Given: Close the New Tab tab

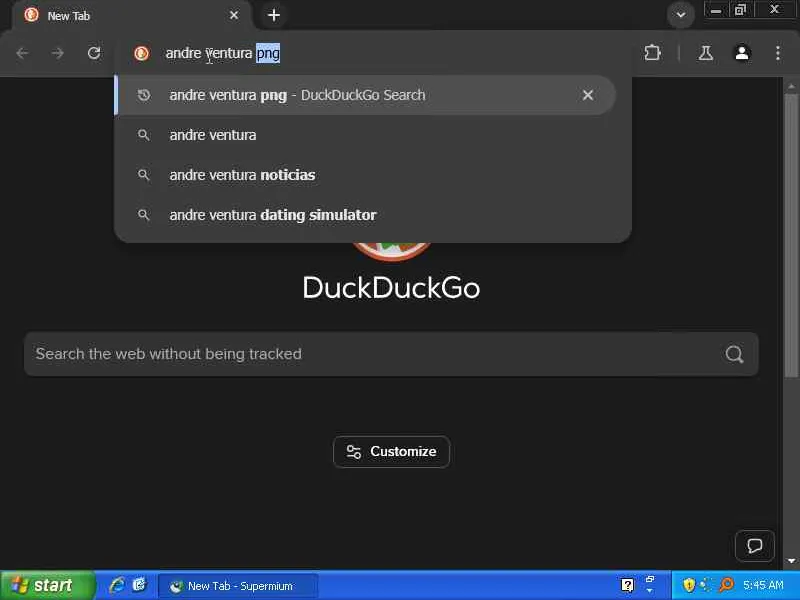Looking at the screenshot, I should (x=234, y=16).
